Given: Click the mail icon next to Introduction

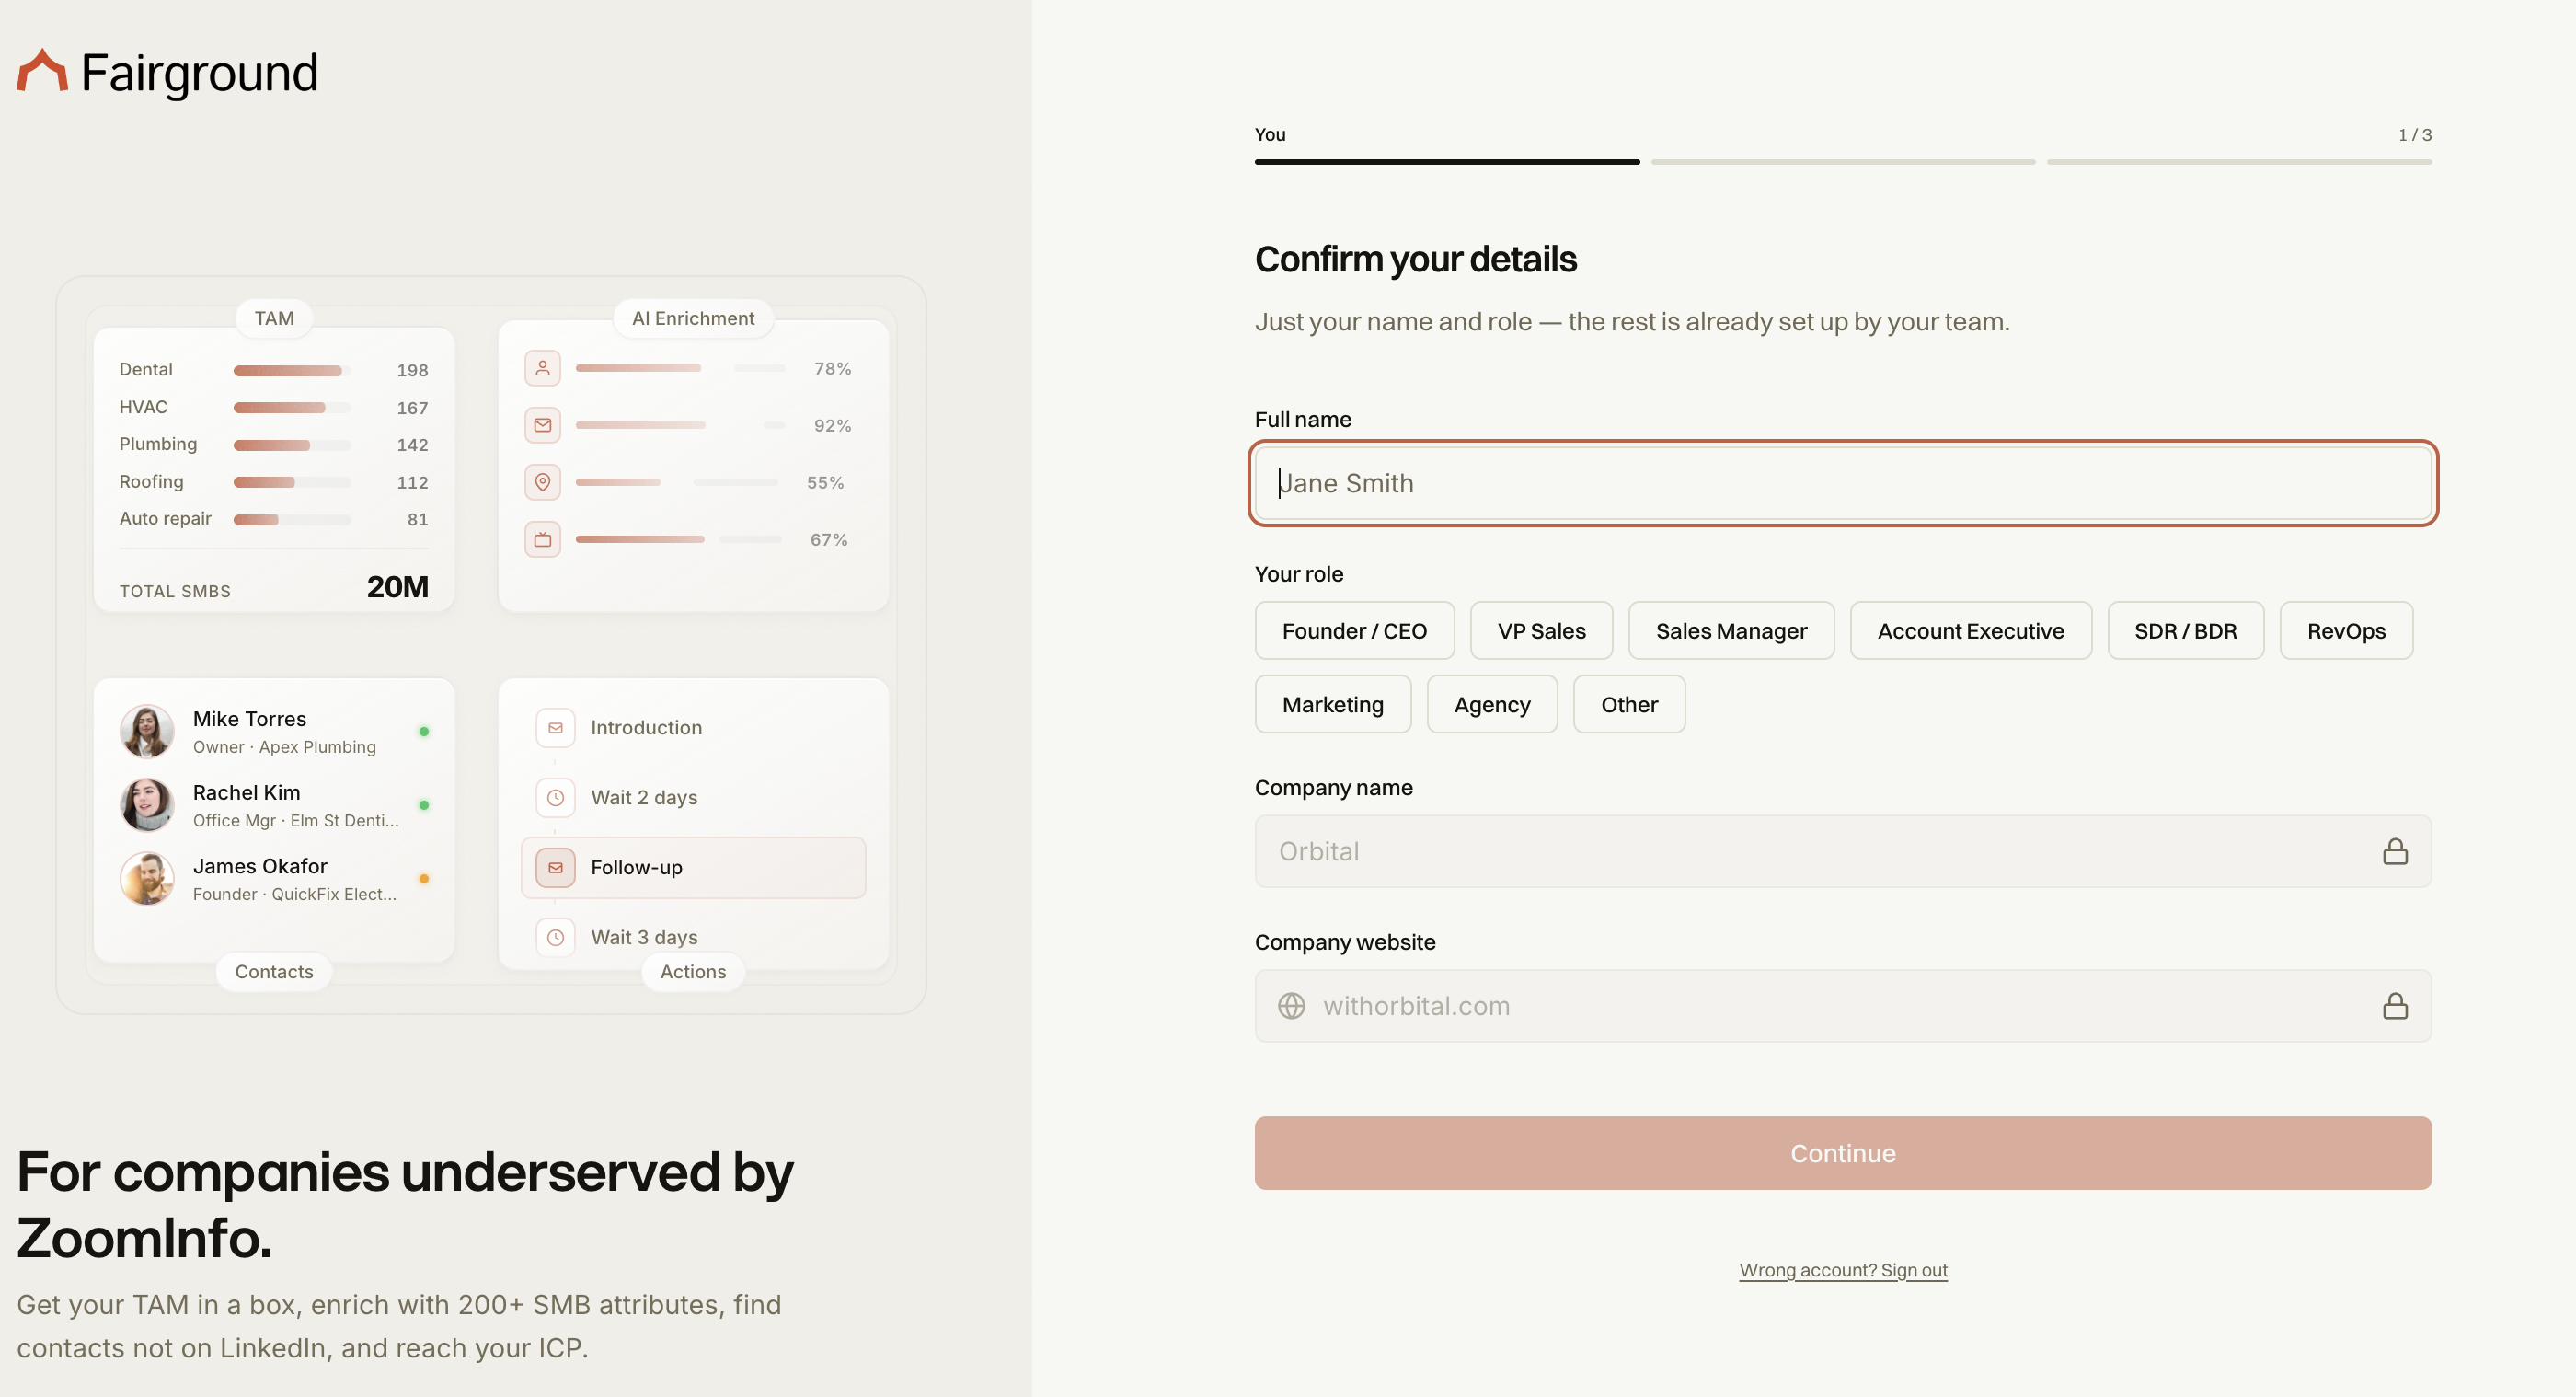Looking at the screenshot, I should 555,728.
